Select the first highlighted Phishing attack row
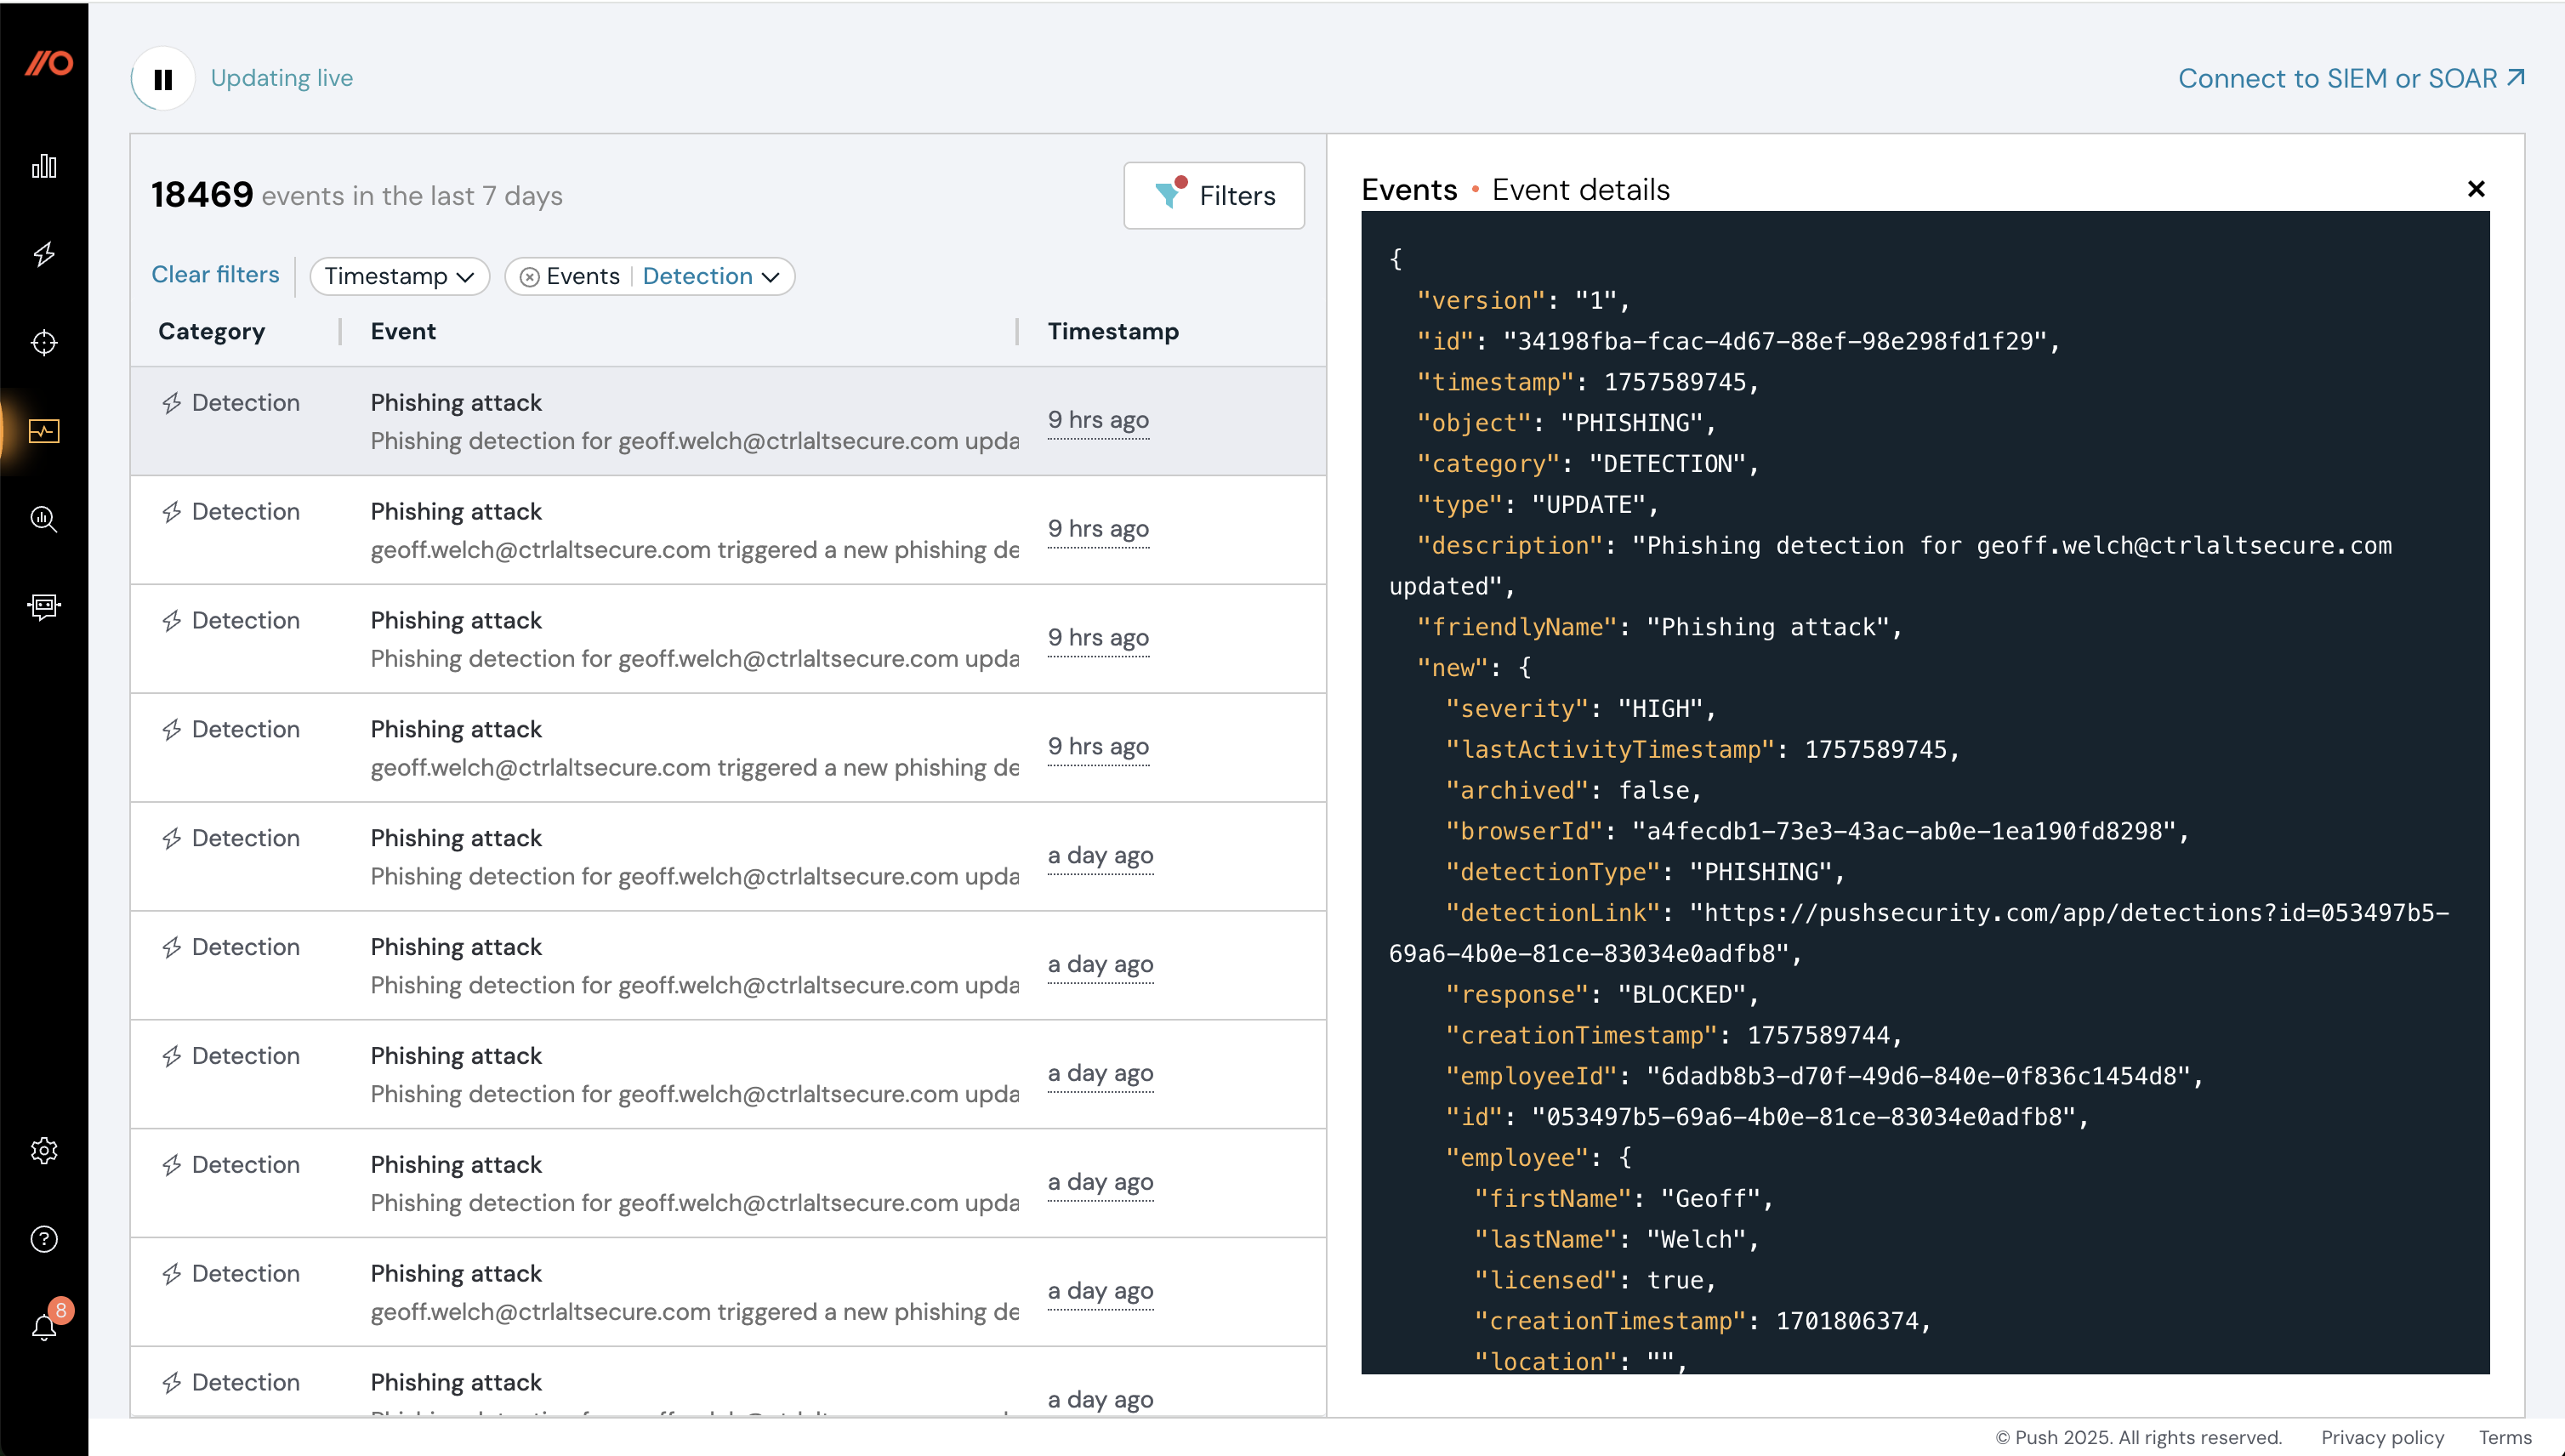Image resolution: width=2565 pixels, height=1456 pixels. (x=728, y=421)
